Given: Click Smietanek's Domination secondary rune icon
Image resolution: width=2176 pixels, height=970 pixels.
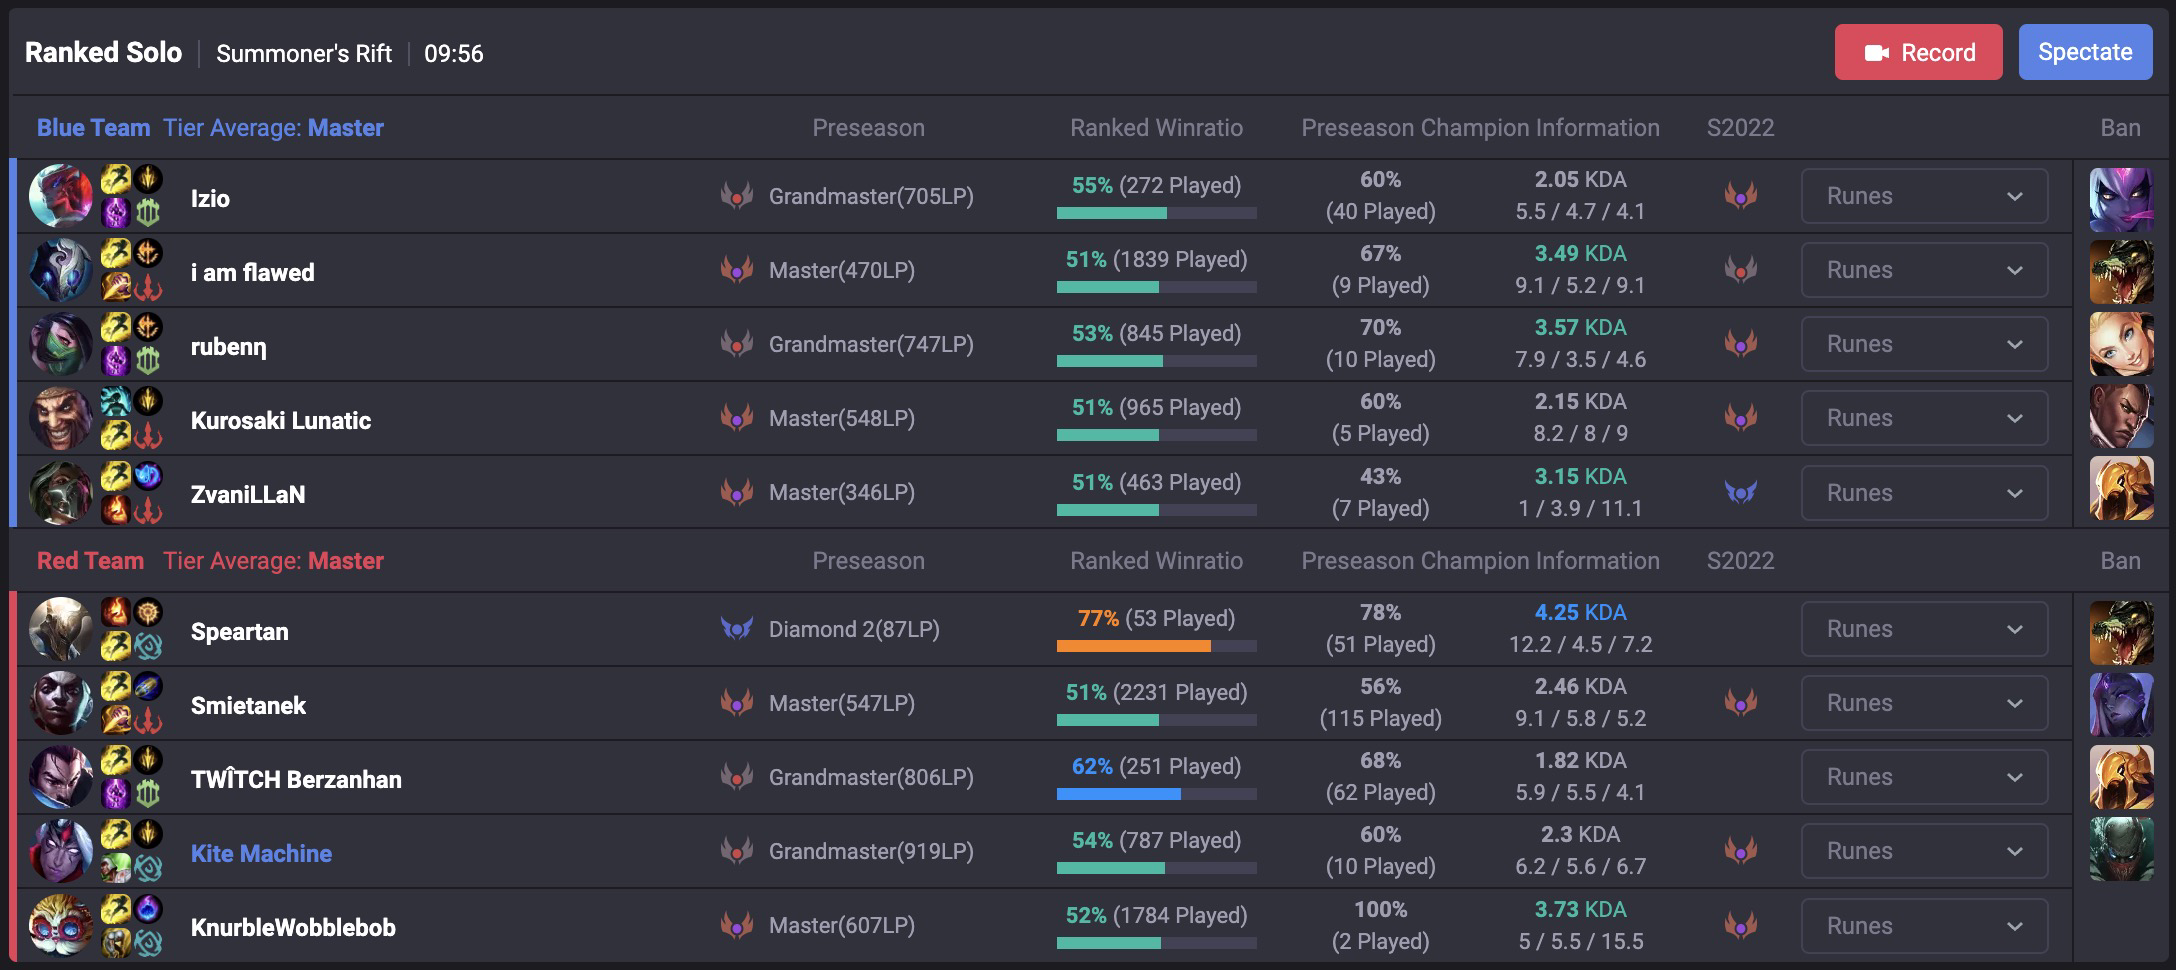Looking at the screenshot, I should pos(148,719).
